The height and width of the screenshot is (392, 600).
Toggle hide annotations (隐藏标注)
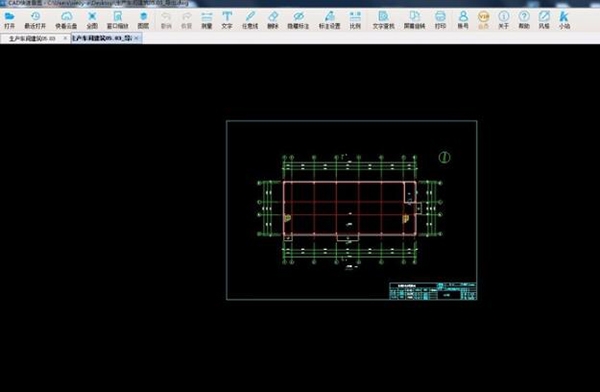tap(298, 20)
